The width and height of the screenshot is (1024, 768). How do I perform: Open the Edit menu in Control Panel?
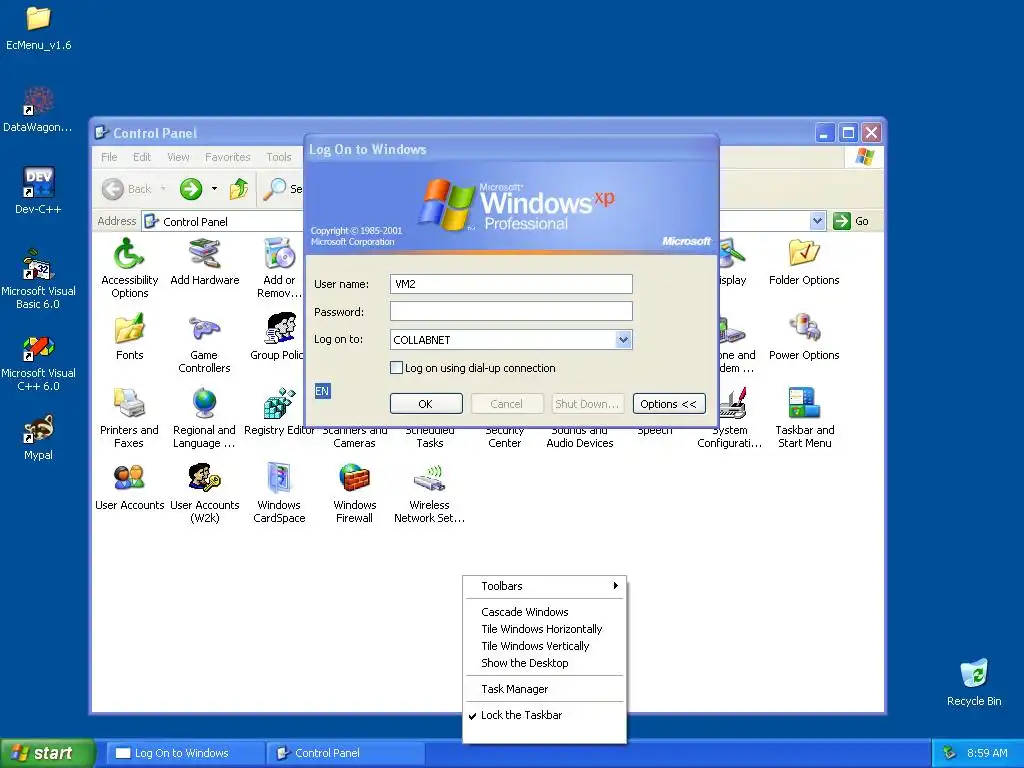[x=142, y=157]
